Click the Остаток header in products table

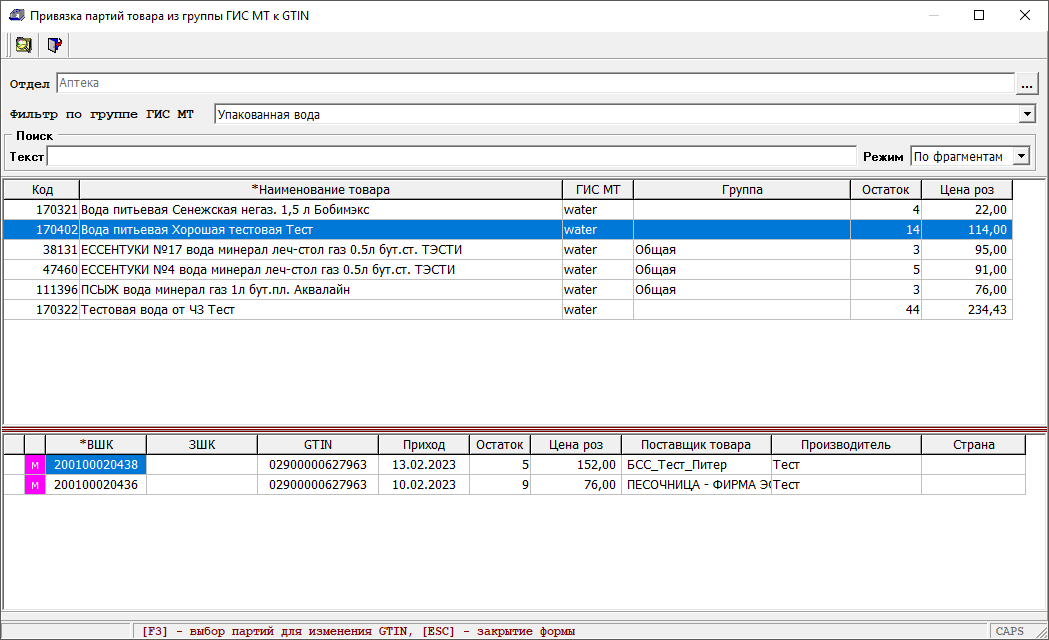[886, 190]
